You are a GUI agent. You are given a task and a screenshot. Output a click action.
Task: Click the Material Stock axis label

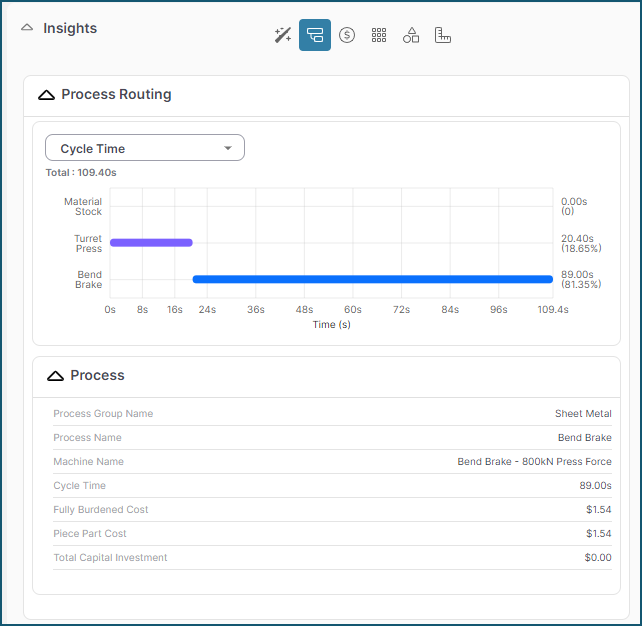(83, 206)
